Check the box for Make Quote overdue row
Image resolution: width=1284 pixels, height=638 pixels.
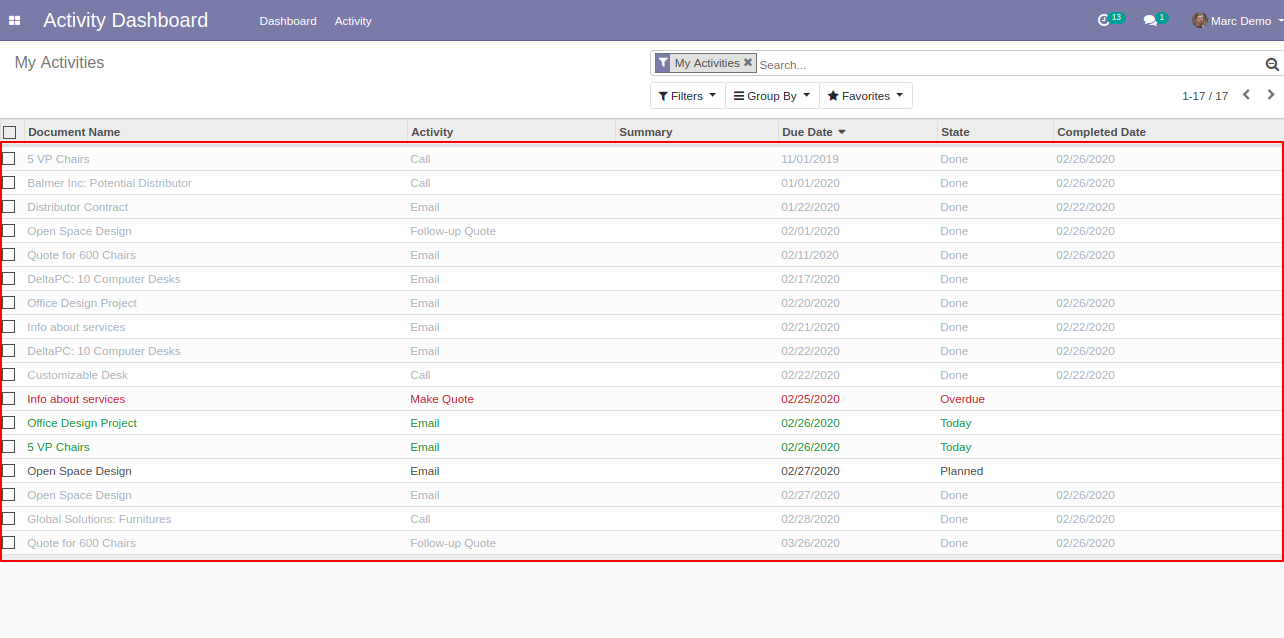[8, 398]
